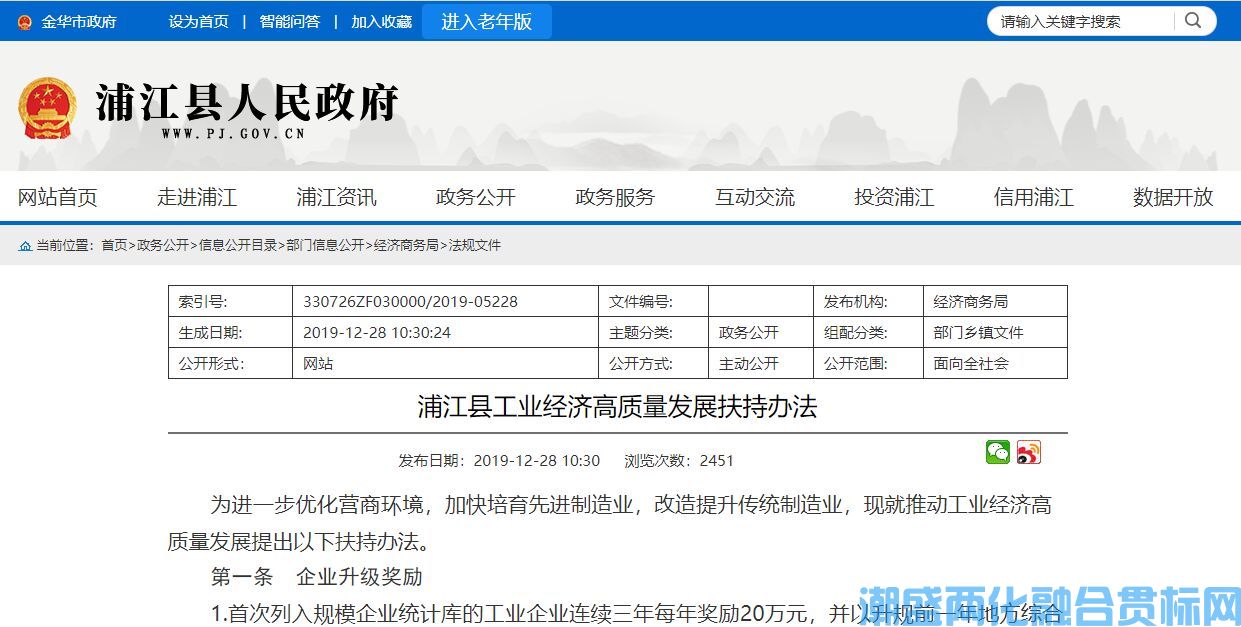Click the 组配分类: label cell
This screenshot has height=627, width=1241.
coord(868,332)
